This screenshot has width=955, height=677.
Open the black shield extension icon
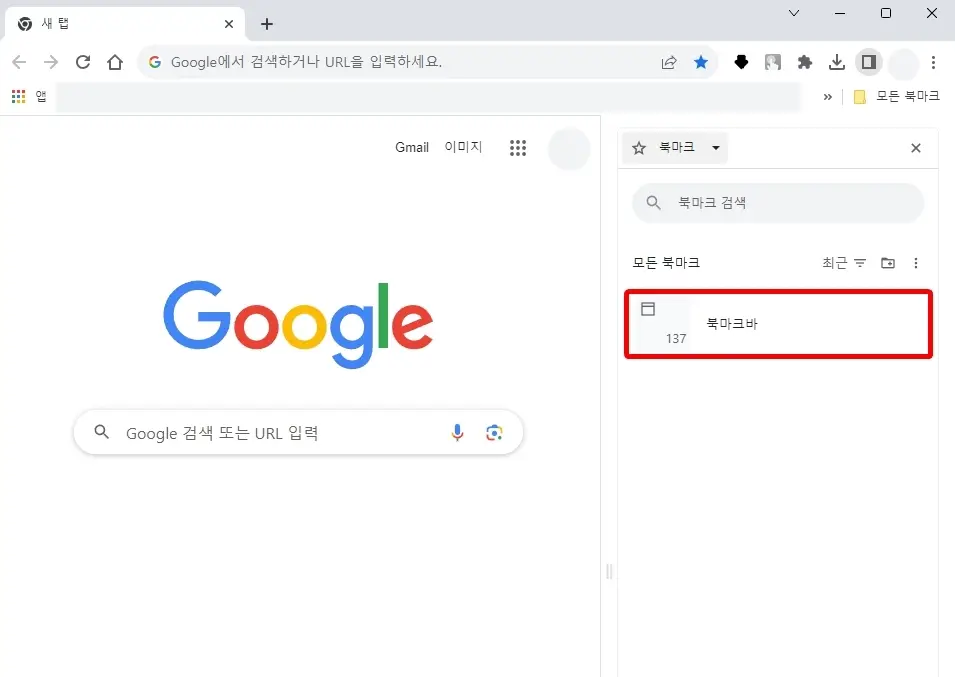(x=741, y=62)
